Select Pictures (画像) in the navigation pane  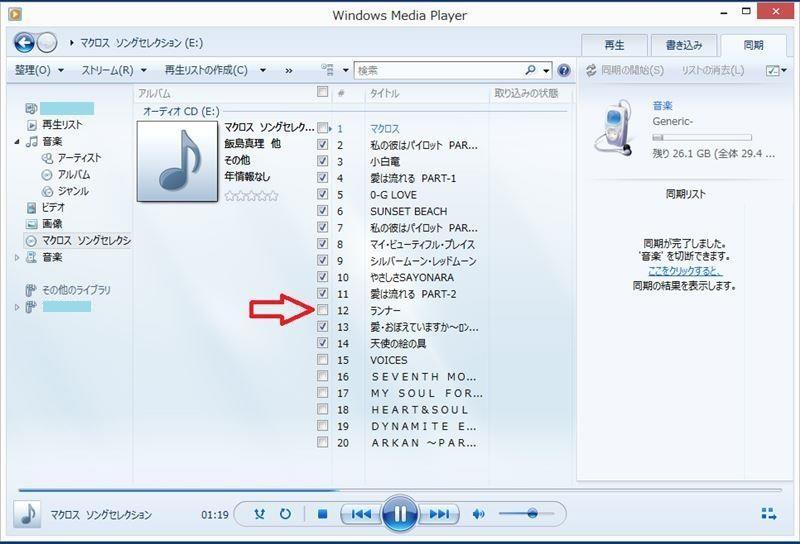click(x=44, y=224)
